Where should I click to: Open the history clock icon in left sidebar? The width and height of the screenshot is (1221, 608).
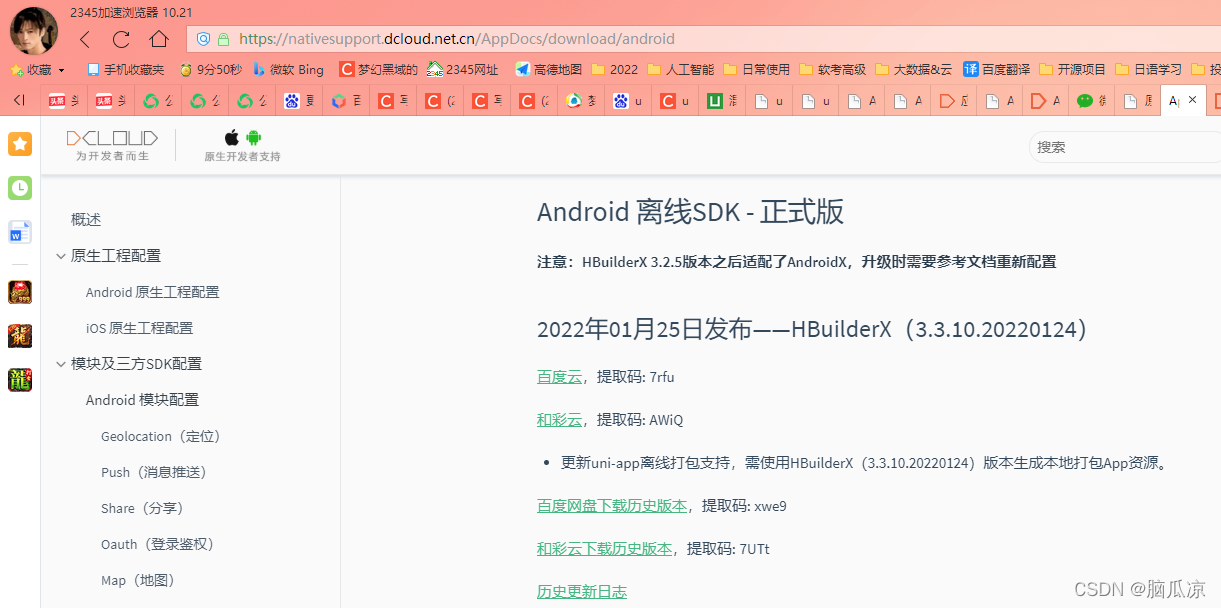[x=20, y=188]
